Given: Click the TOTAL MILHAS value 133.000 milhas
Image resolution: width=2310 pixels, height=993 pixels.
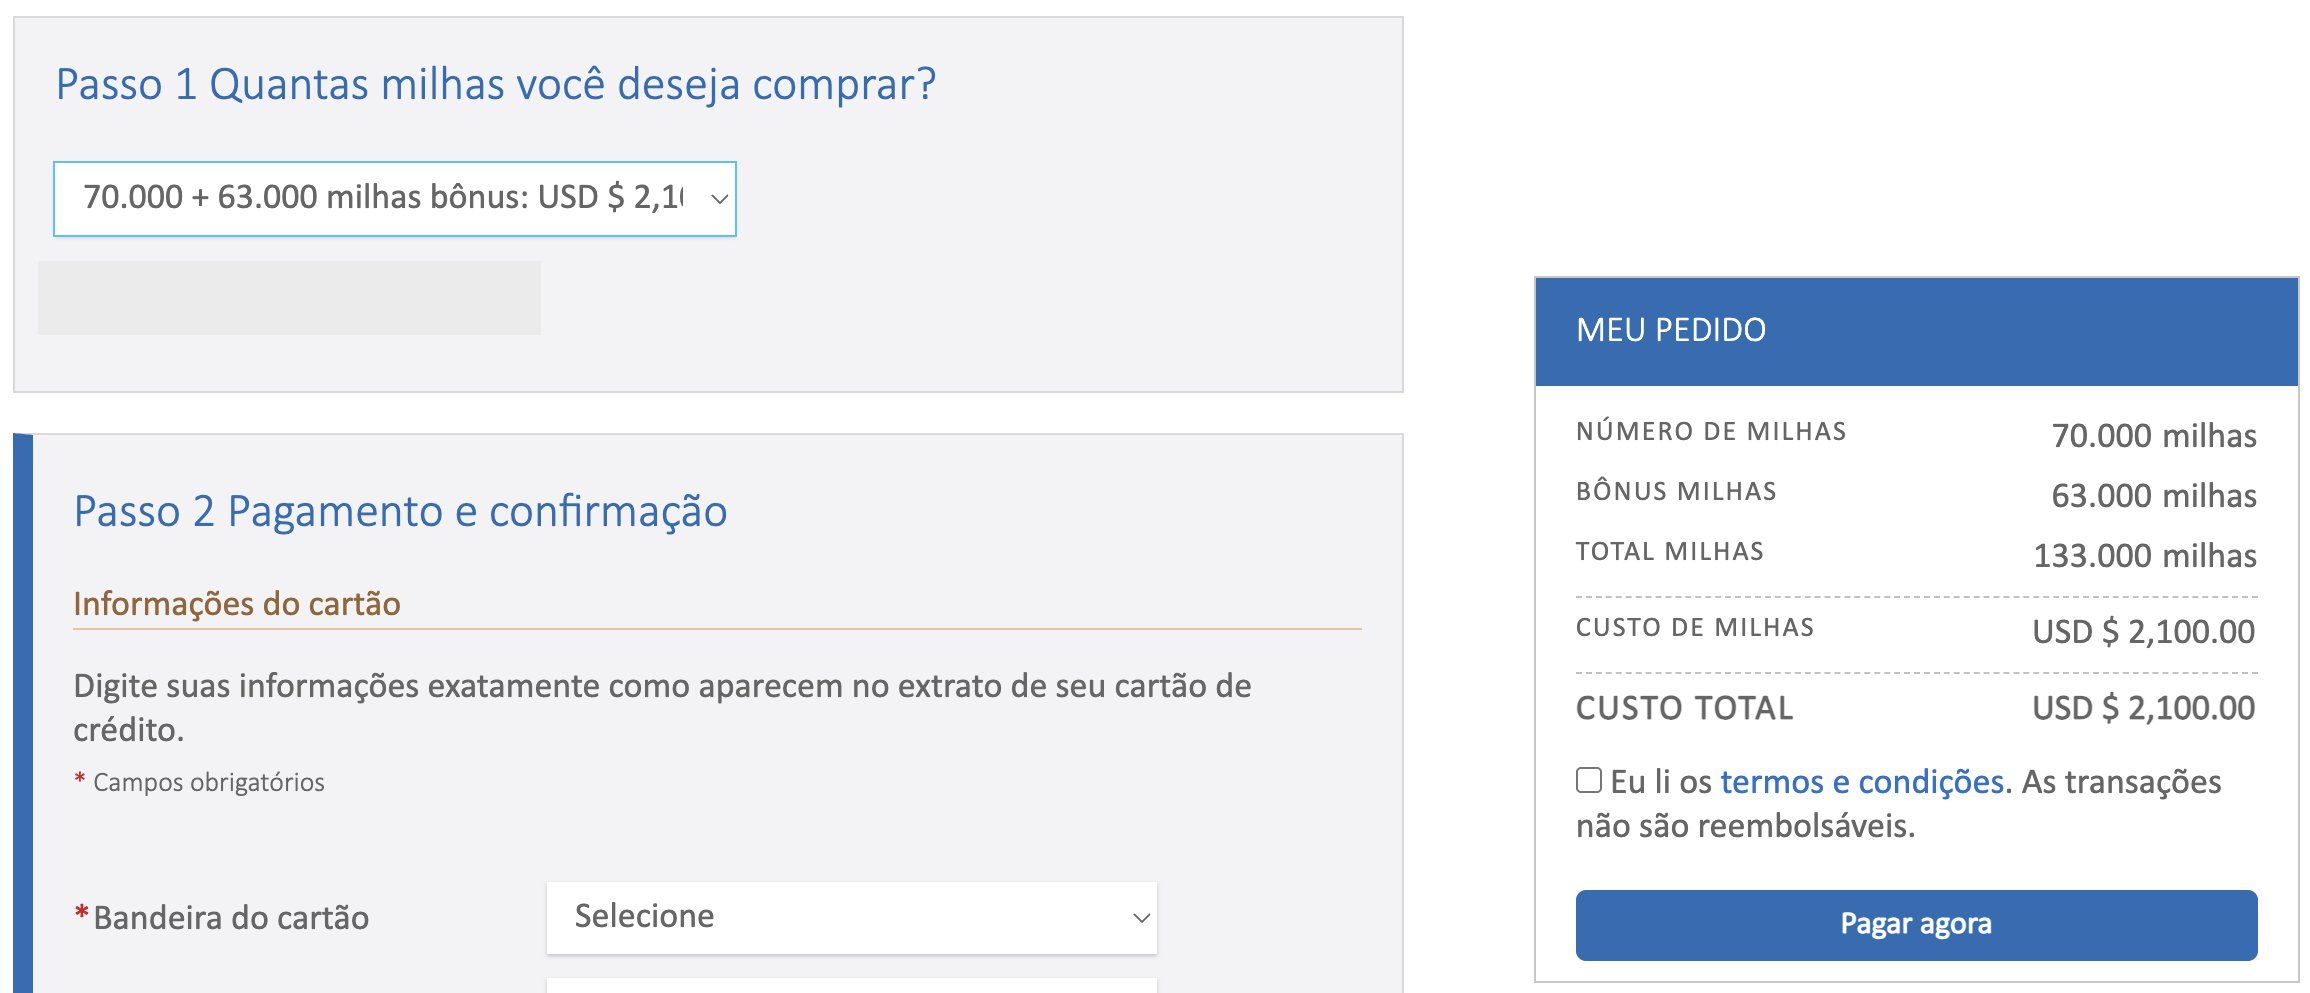Looking at the screenshot, I should (x=2145, y=556).
